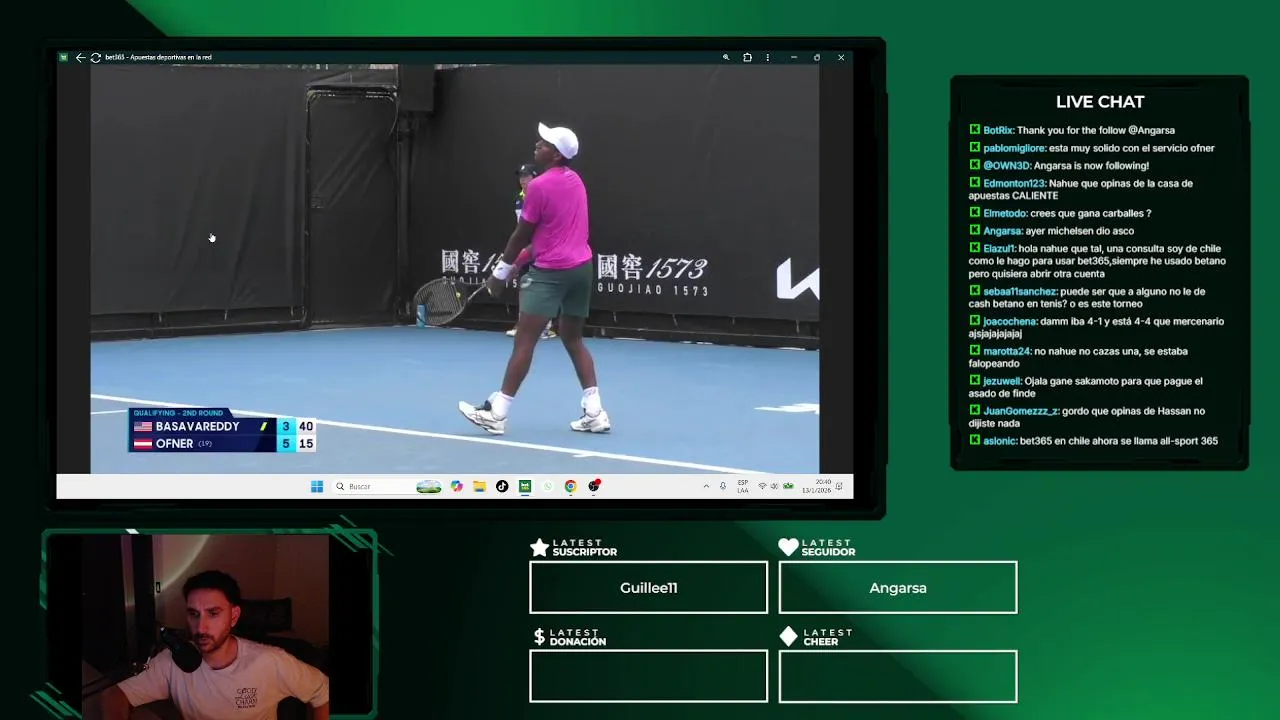Screen dimensions: 1280x720
Task: Reload the bet365 page with the refresh icon
Action: point(96,57)
